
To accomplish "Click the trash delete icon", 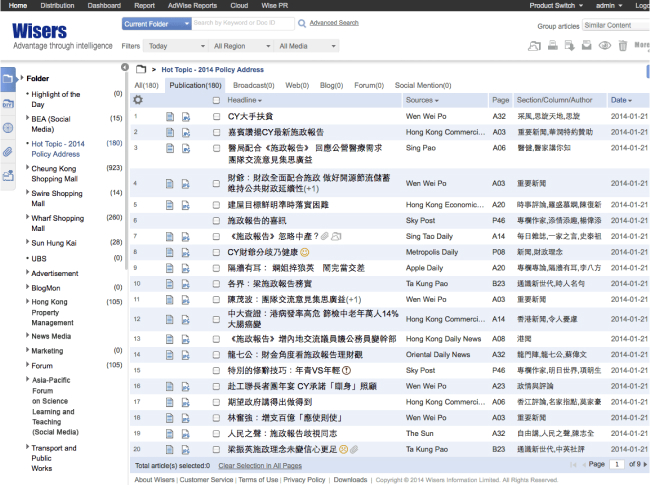I will (623, 46).
